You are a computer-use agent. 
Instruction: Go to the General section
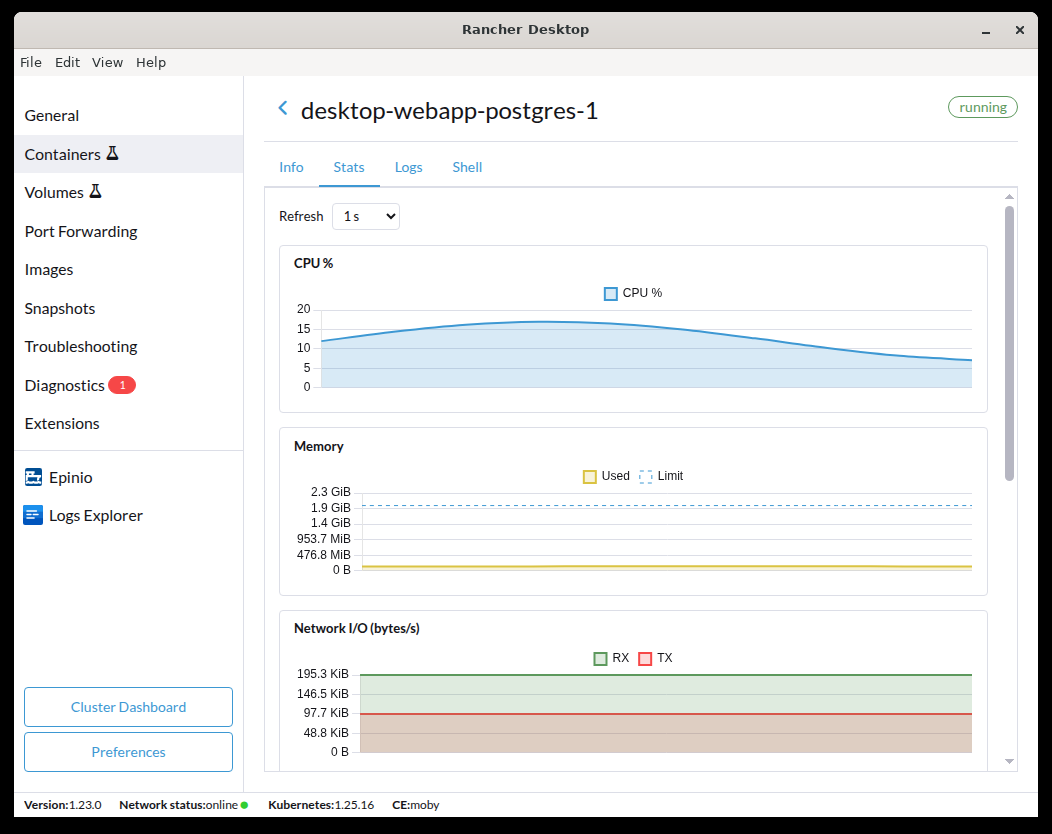click(129, 115)
